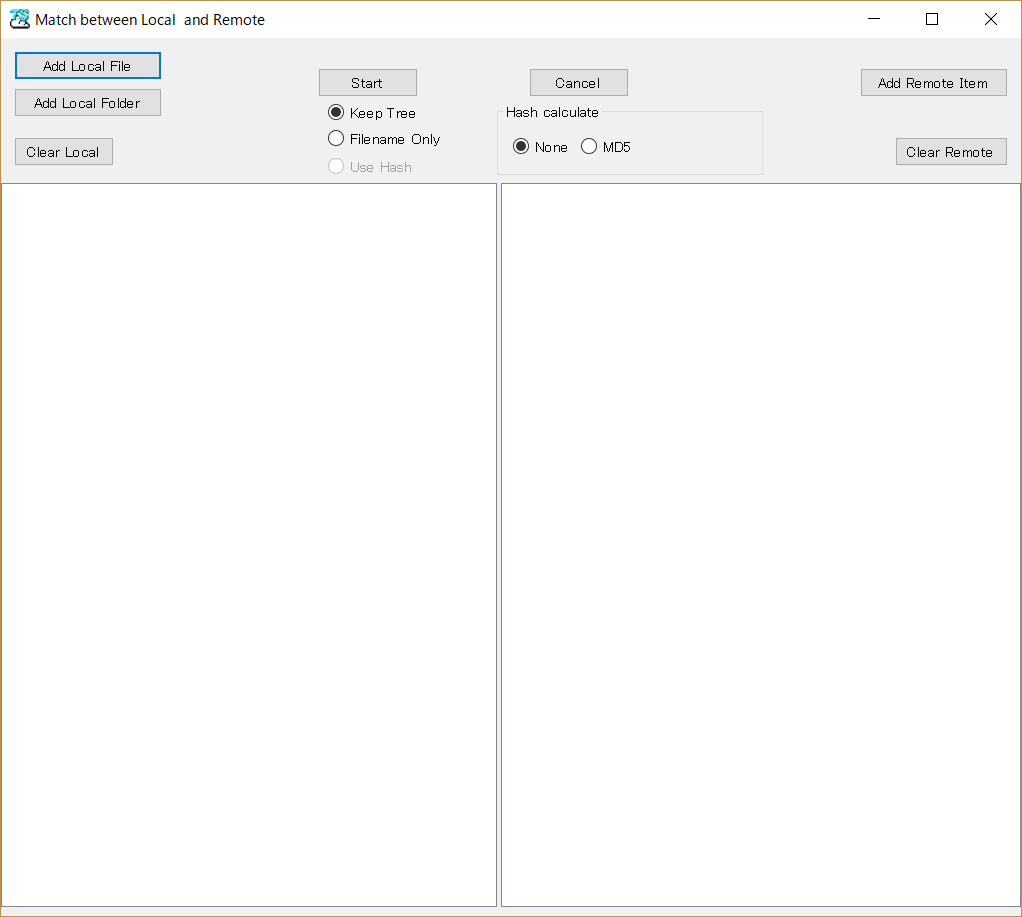1022x917 pixels.
Task: Choose the Filename Only matching mode
Action: (337, 139)
